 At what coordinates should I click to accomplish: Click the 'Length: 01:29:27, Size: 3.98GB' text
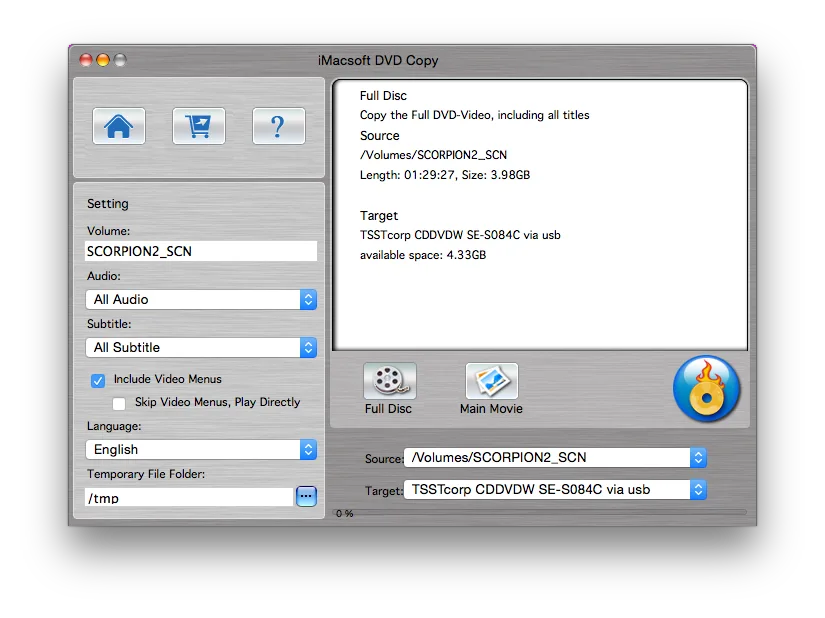[x=445, y=175]
